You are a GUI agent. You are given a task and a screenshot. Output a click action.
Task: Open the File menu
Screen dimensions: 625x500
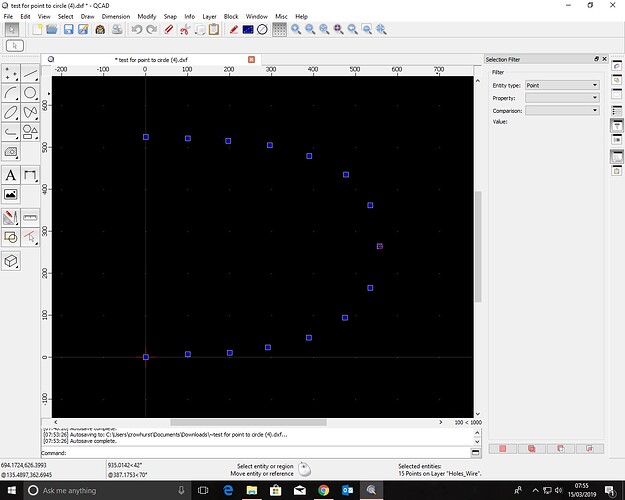coord(8,16)
